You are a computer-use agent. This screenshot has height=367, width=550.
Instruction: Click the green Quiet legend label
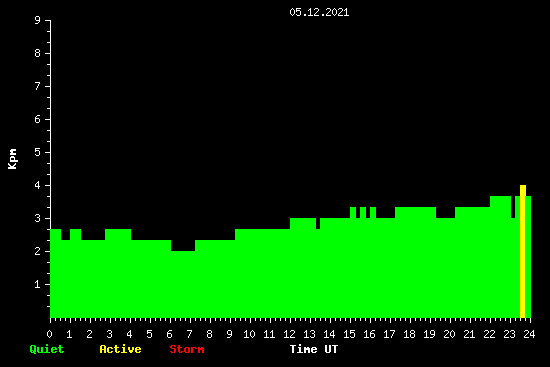(x=47, y=349)
